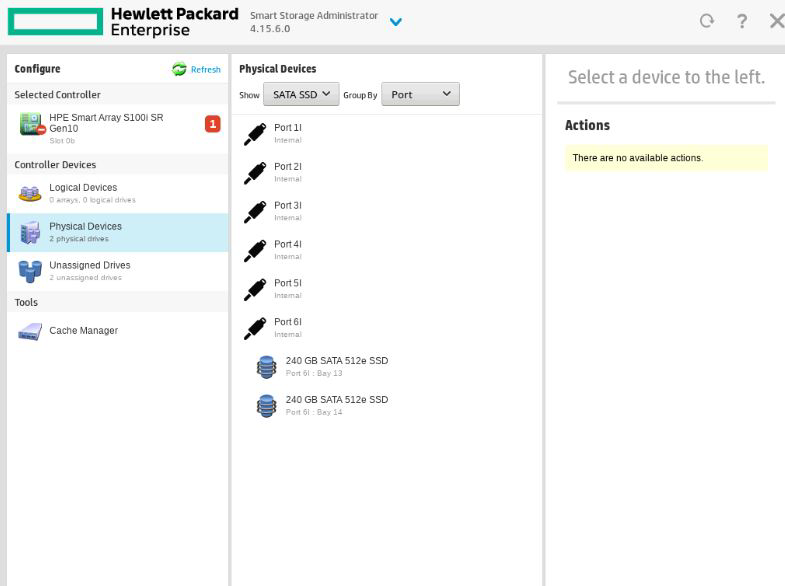Viewport: 785px width, 586px height.
Task: Select Physical Devices in the sidebar
Action: (x=85, y=227)
